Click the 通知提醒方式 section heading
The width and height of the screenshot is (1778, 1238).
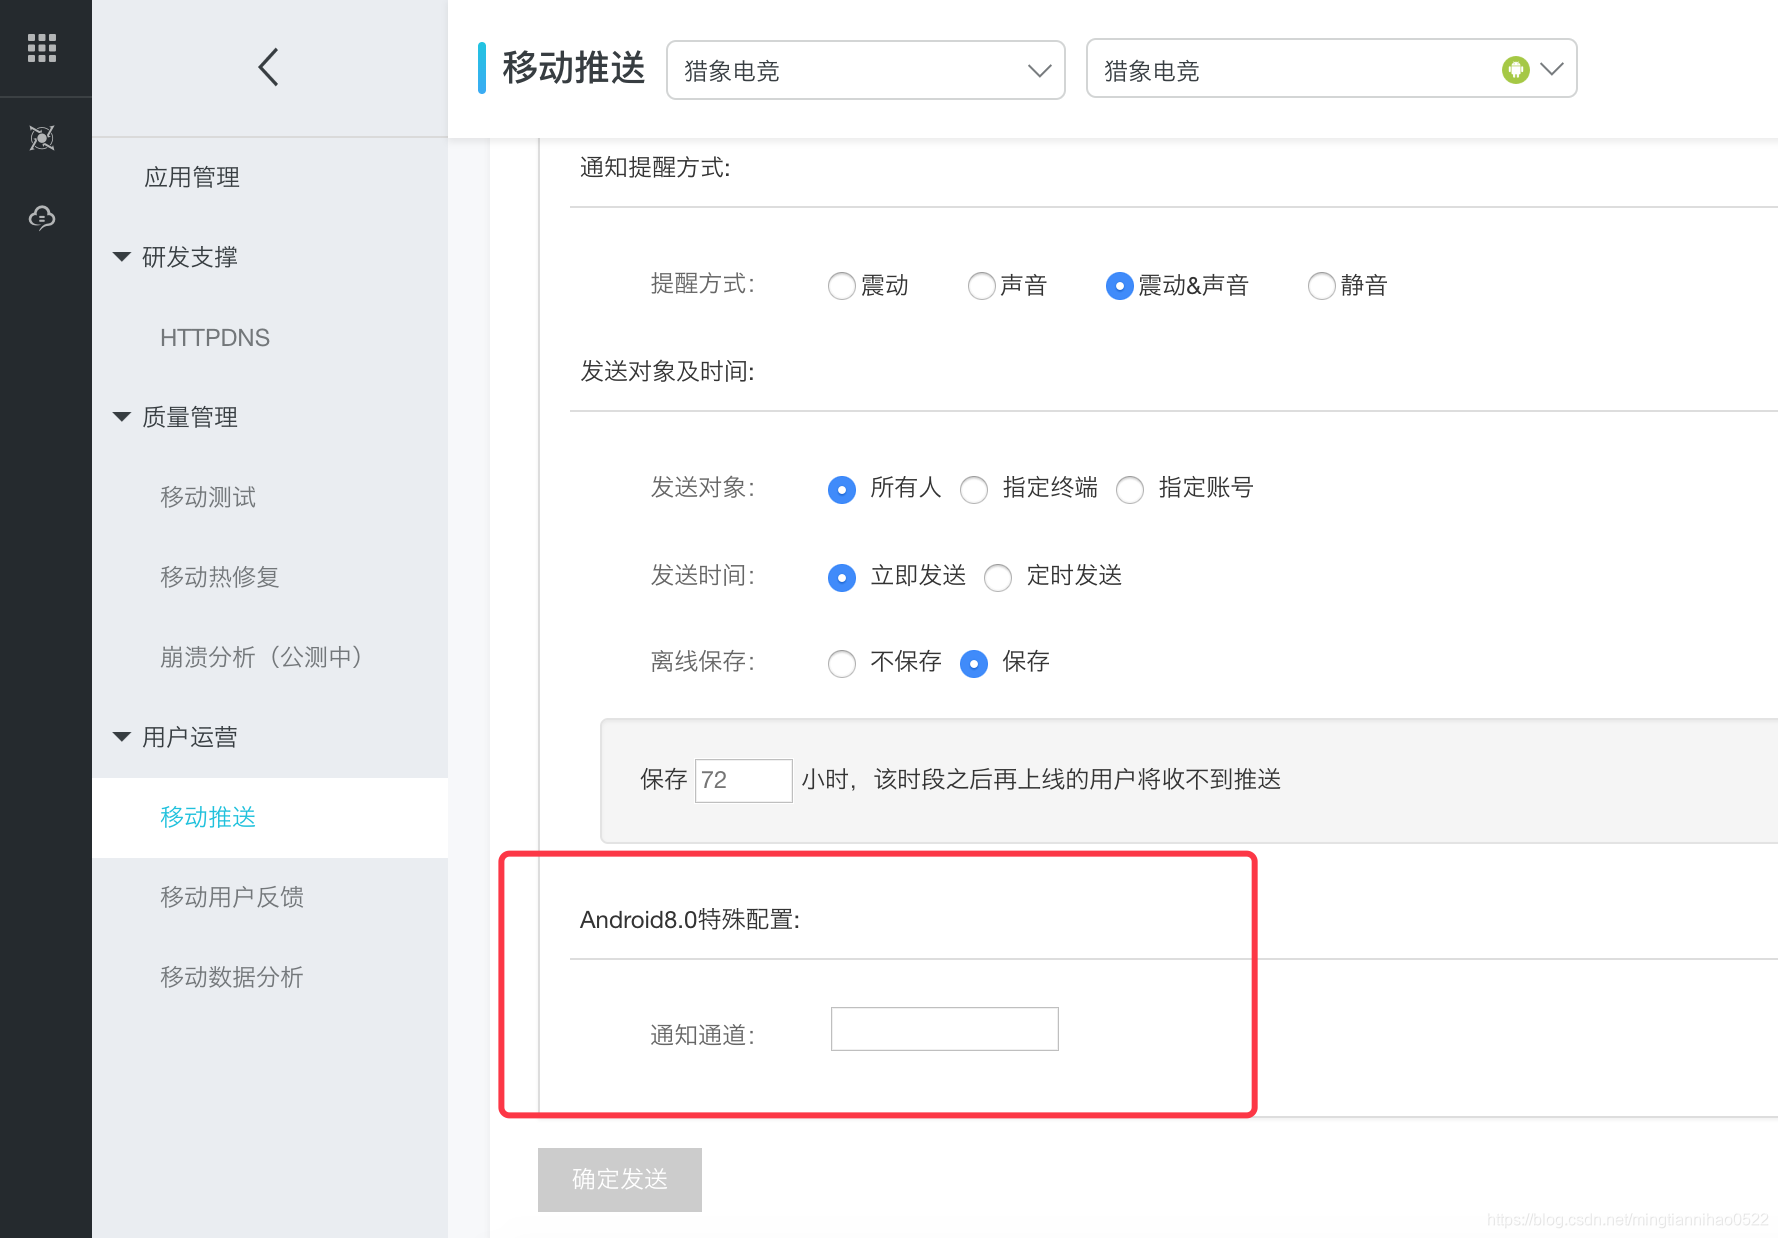[655, 168]
